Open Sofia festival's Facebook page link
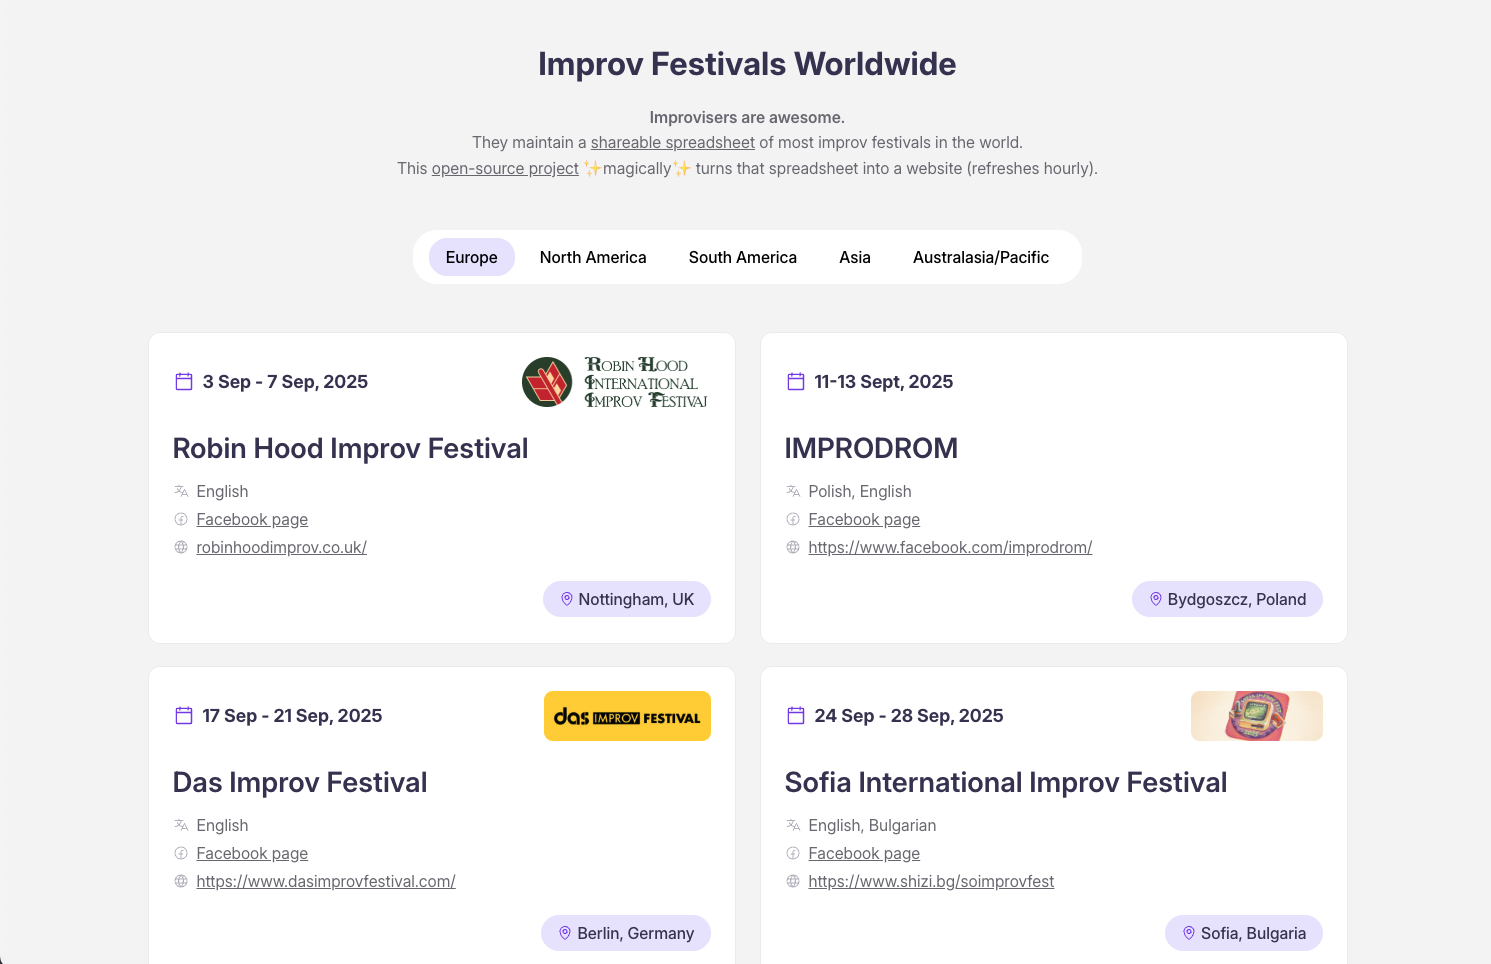The image size is (1491, 964). pyautogui.click(x=864, y=853)
